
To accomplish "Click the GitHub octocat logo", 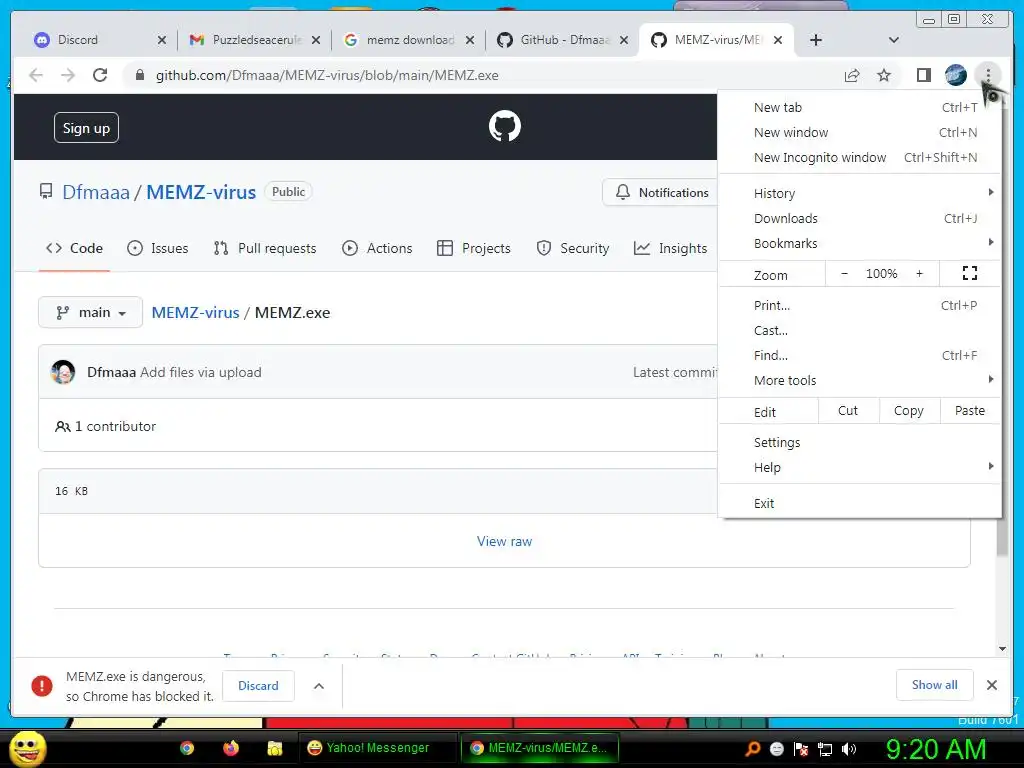I will point(505,126).
